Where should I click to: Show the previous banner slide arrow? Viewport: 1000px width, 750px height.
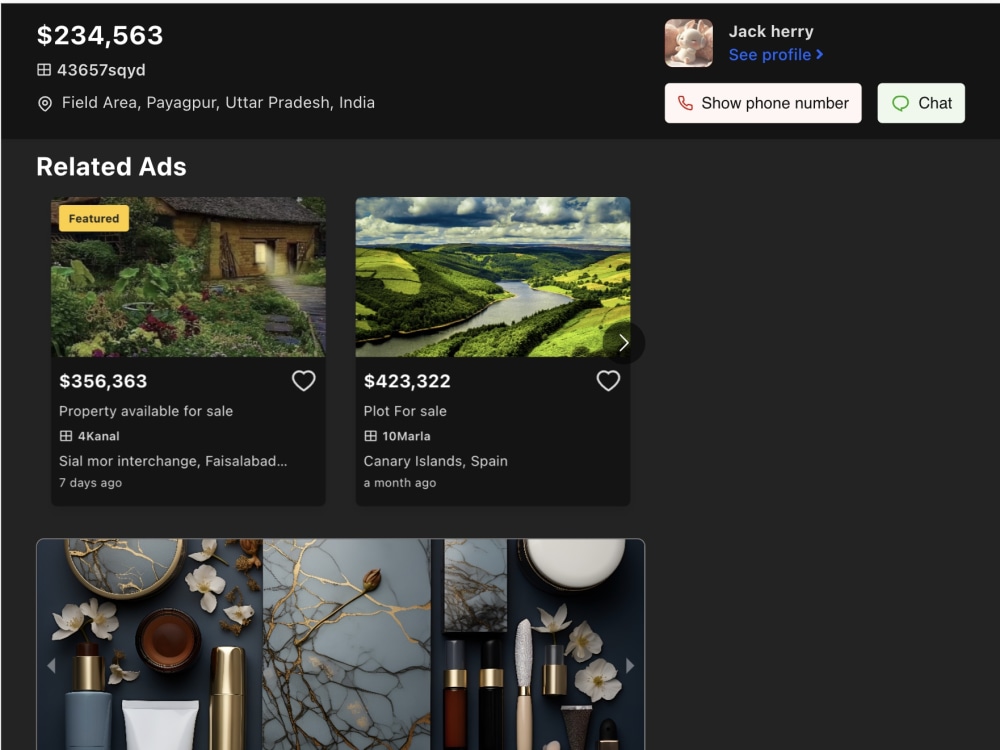51,666
